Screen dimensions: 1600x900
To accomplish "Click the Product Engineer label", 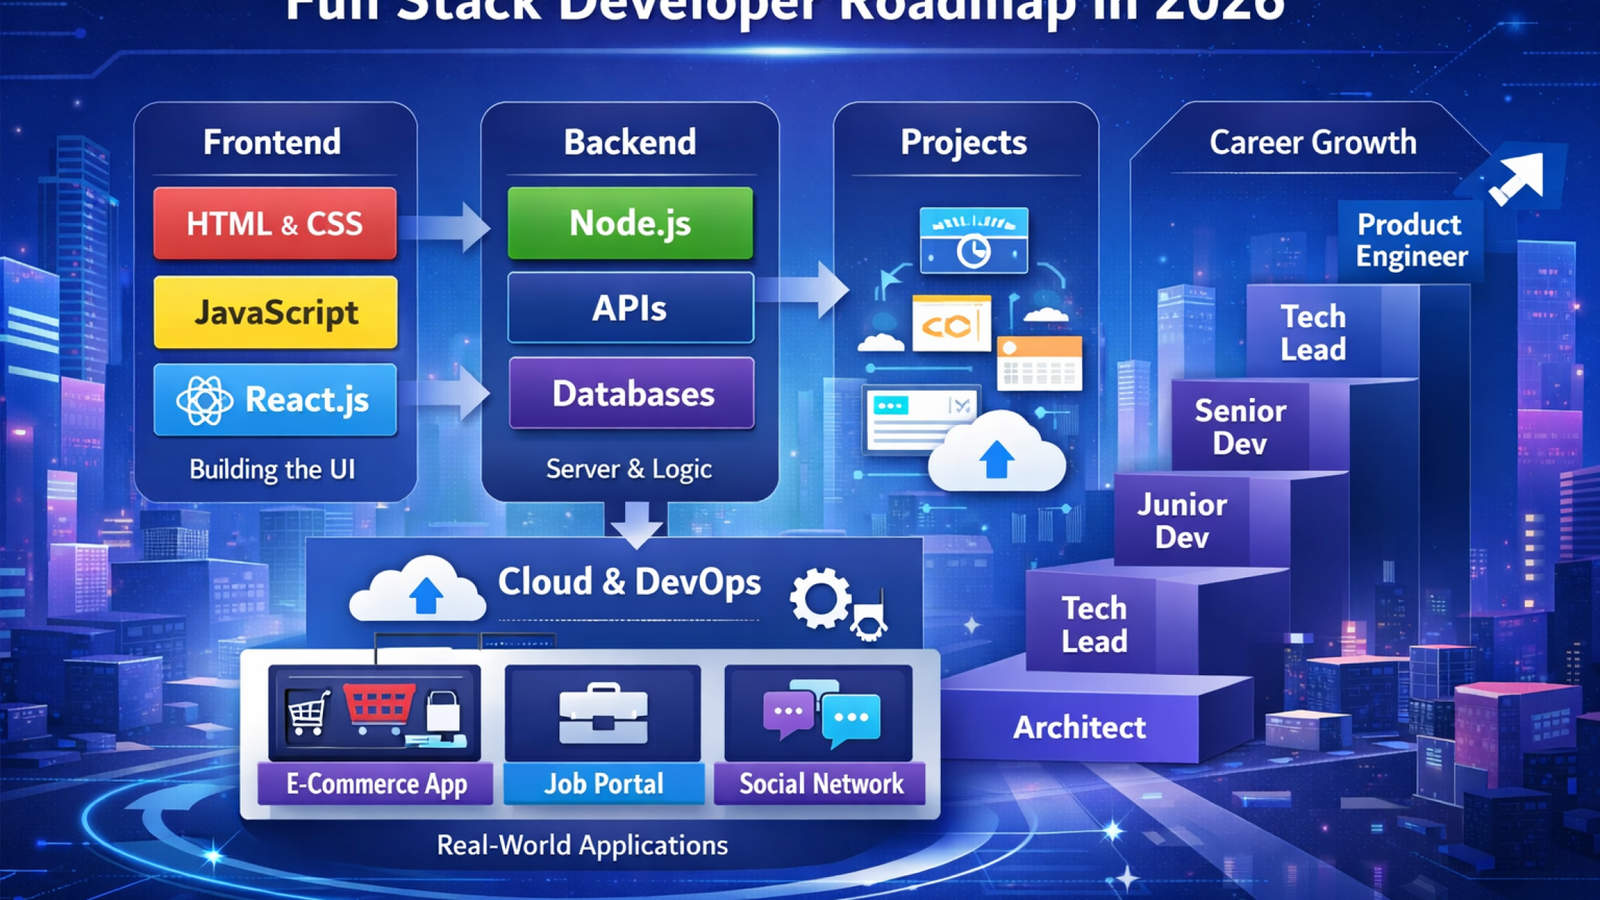I will [1412, 239].
